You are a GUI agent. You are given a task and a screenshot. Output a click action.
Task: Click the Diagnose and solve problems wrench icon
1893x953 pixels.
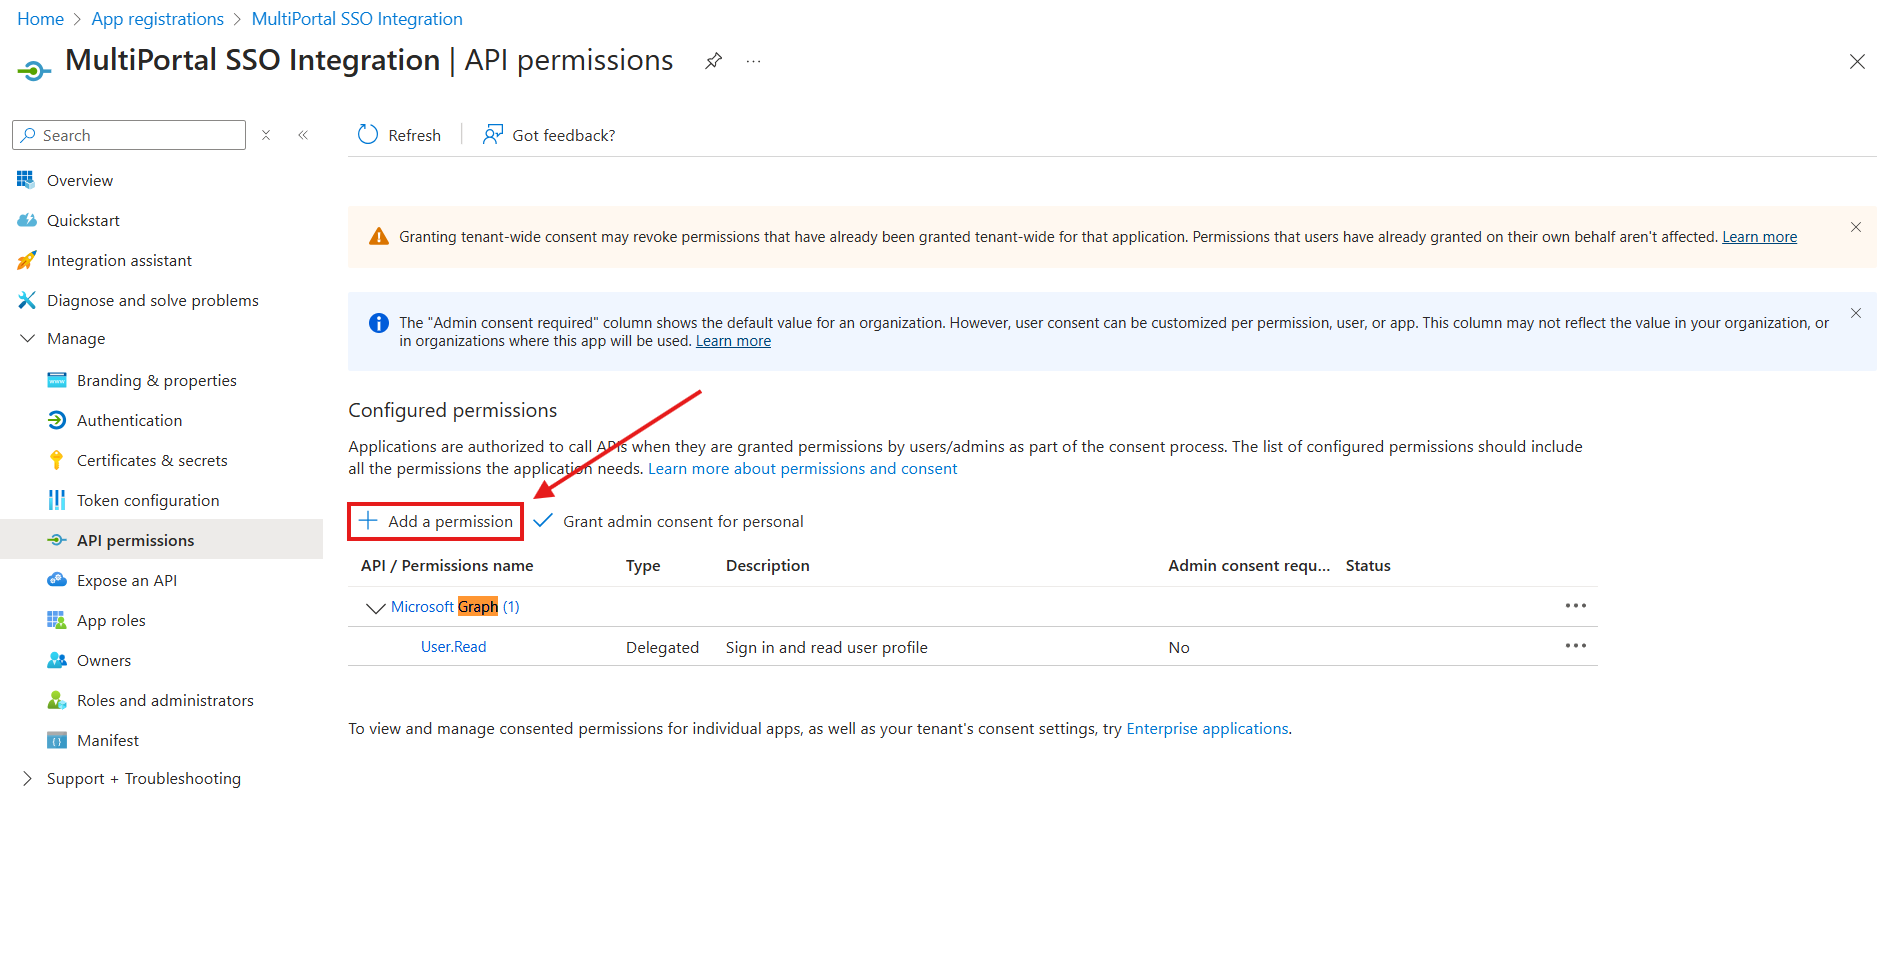26,300
